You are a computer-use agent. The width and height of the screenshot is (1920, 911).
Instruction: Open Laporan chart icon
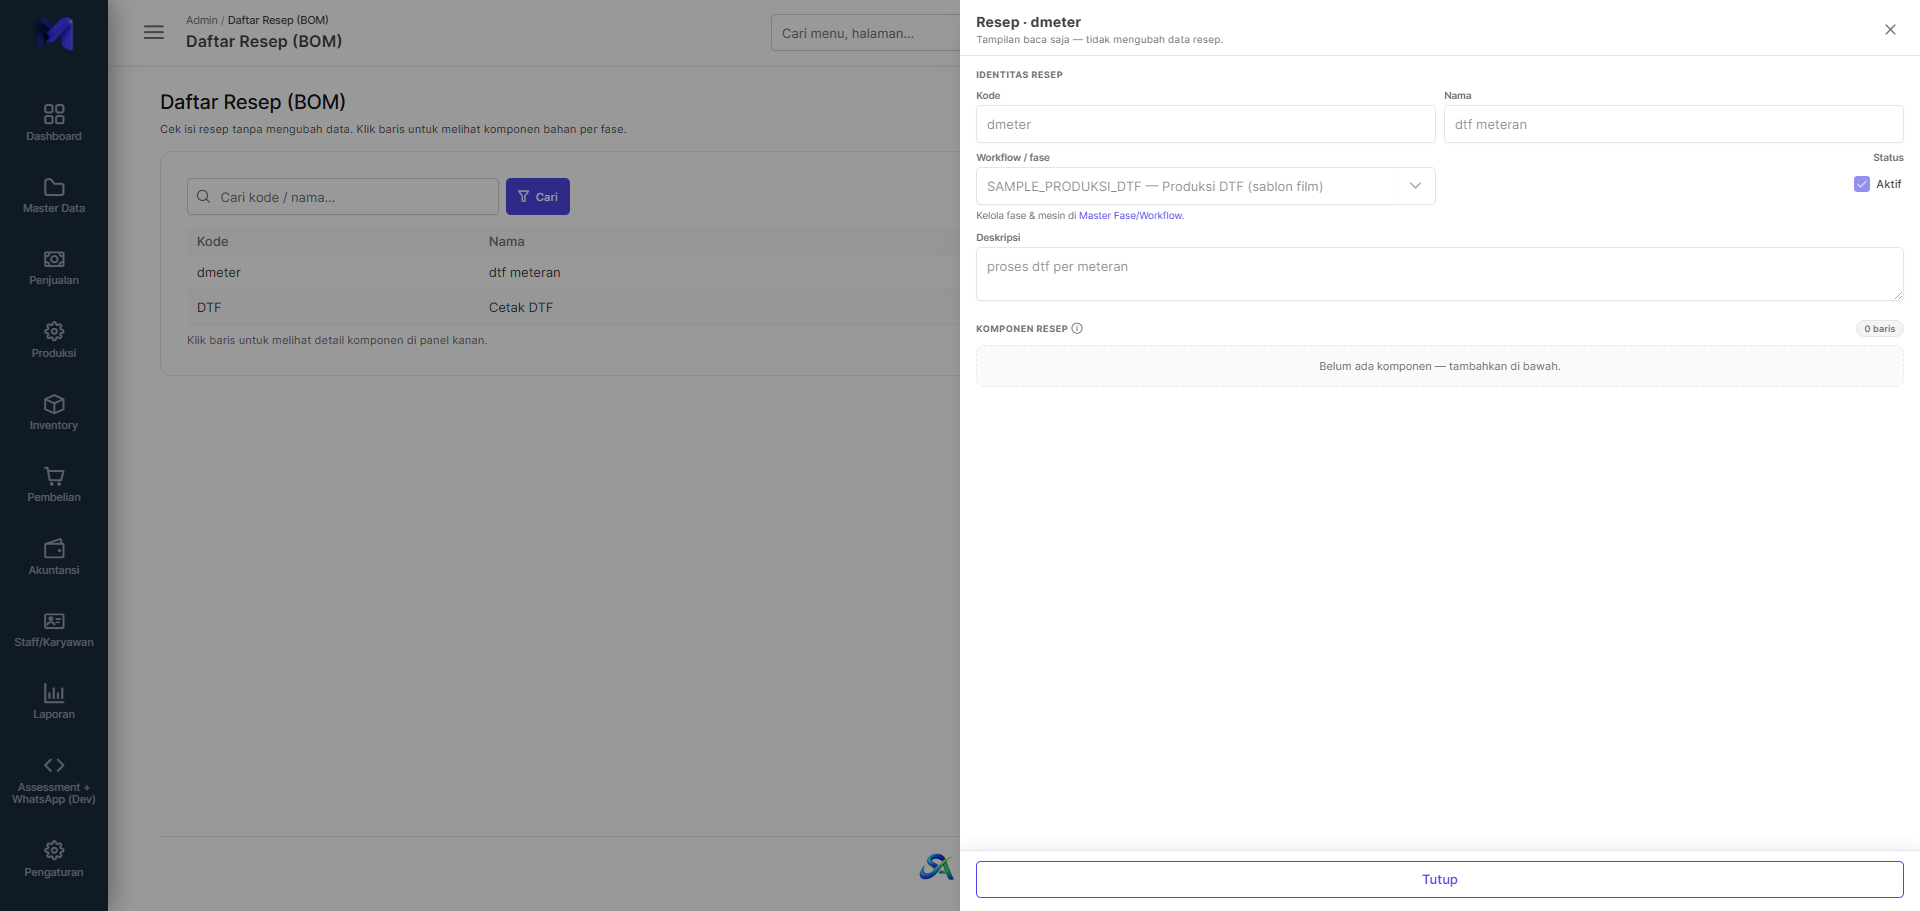tap(54, 693)
